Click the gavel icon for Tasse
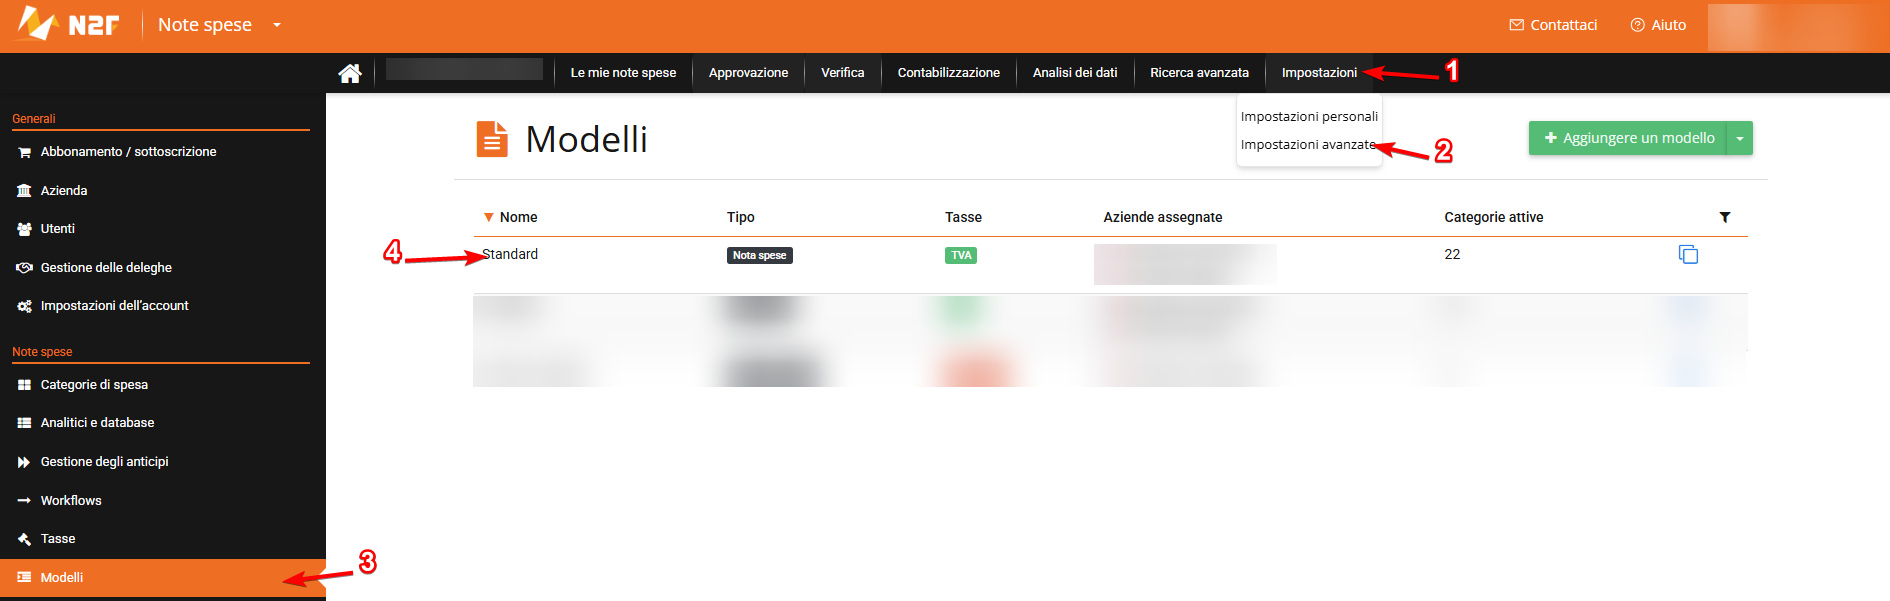The height and width of the screenshot is (601, 1890). coord(24,539)
